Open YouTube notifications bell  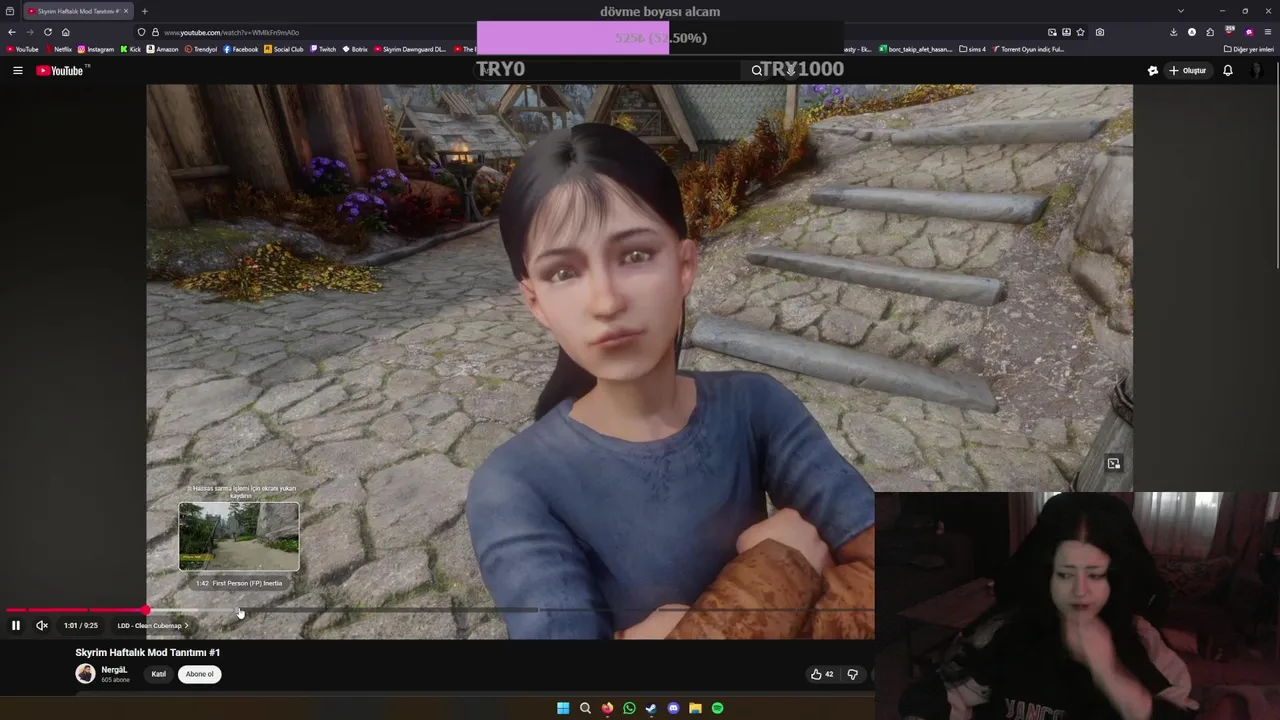(x=1228, y=70)
